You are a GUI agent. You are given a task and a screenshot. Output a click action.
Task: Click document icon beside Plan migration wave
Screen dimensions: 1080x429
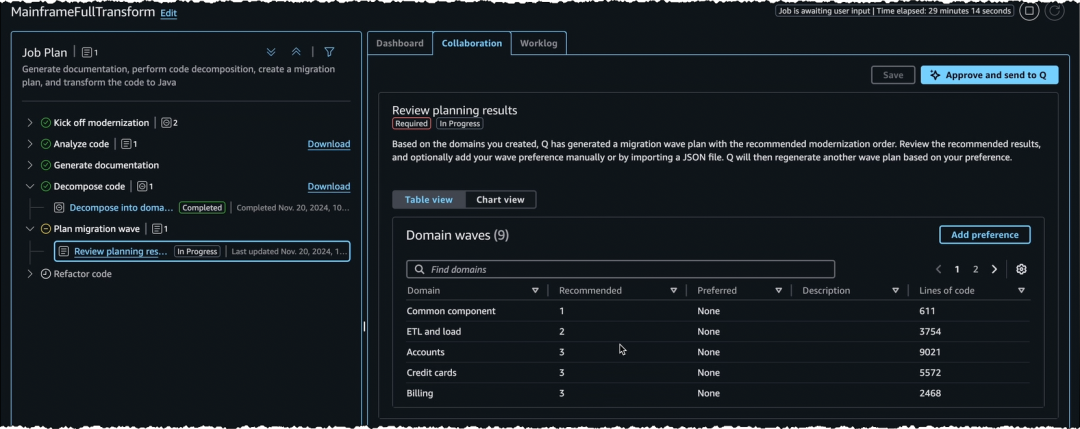click(x=156, y=229)
